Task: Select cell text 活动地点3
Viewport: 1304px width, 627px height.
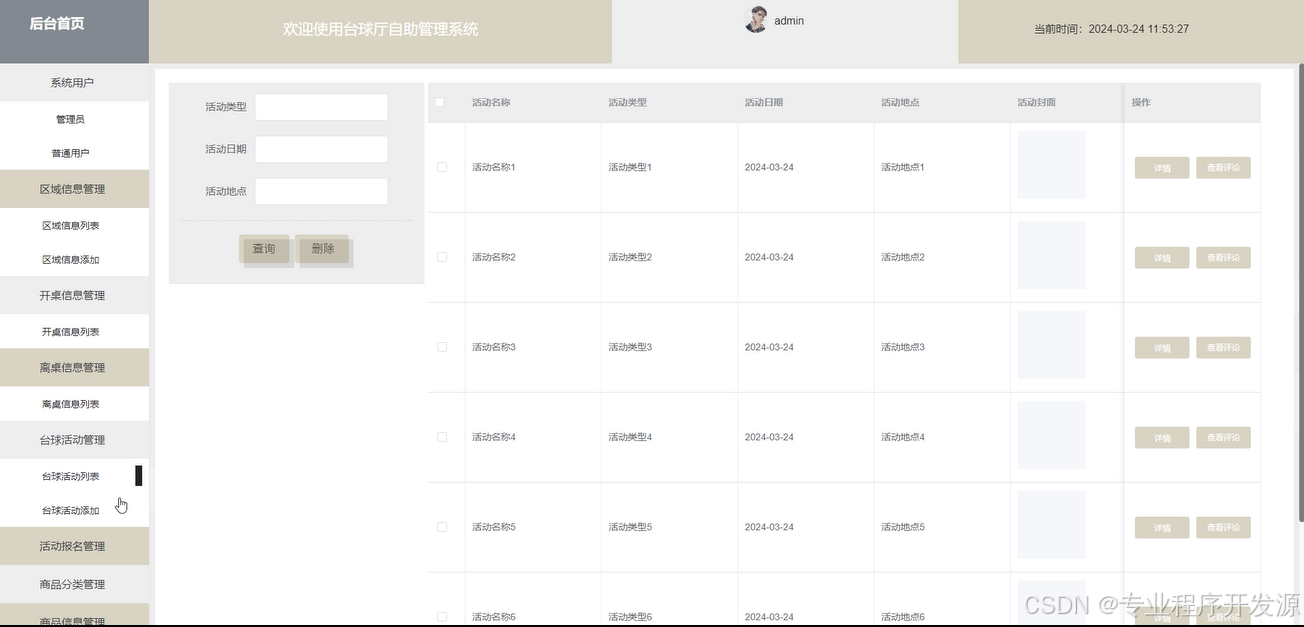Action: click(903, 347)
